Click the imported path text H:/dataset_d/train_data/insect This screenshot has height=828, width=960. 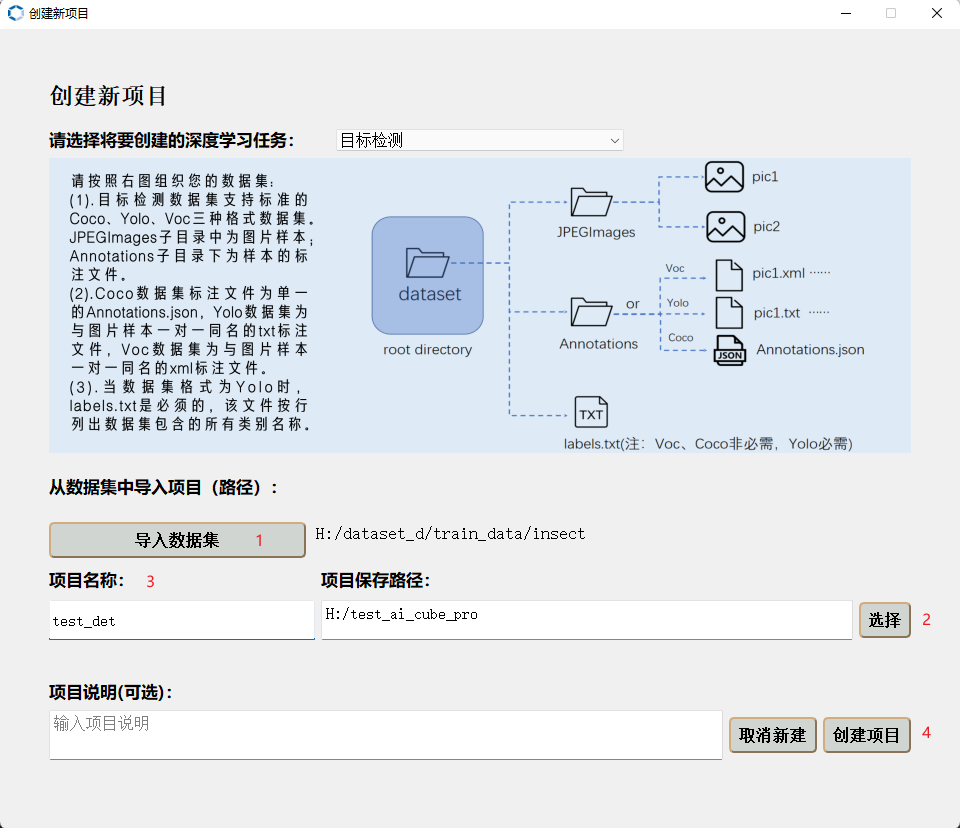click(450, 534)
